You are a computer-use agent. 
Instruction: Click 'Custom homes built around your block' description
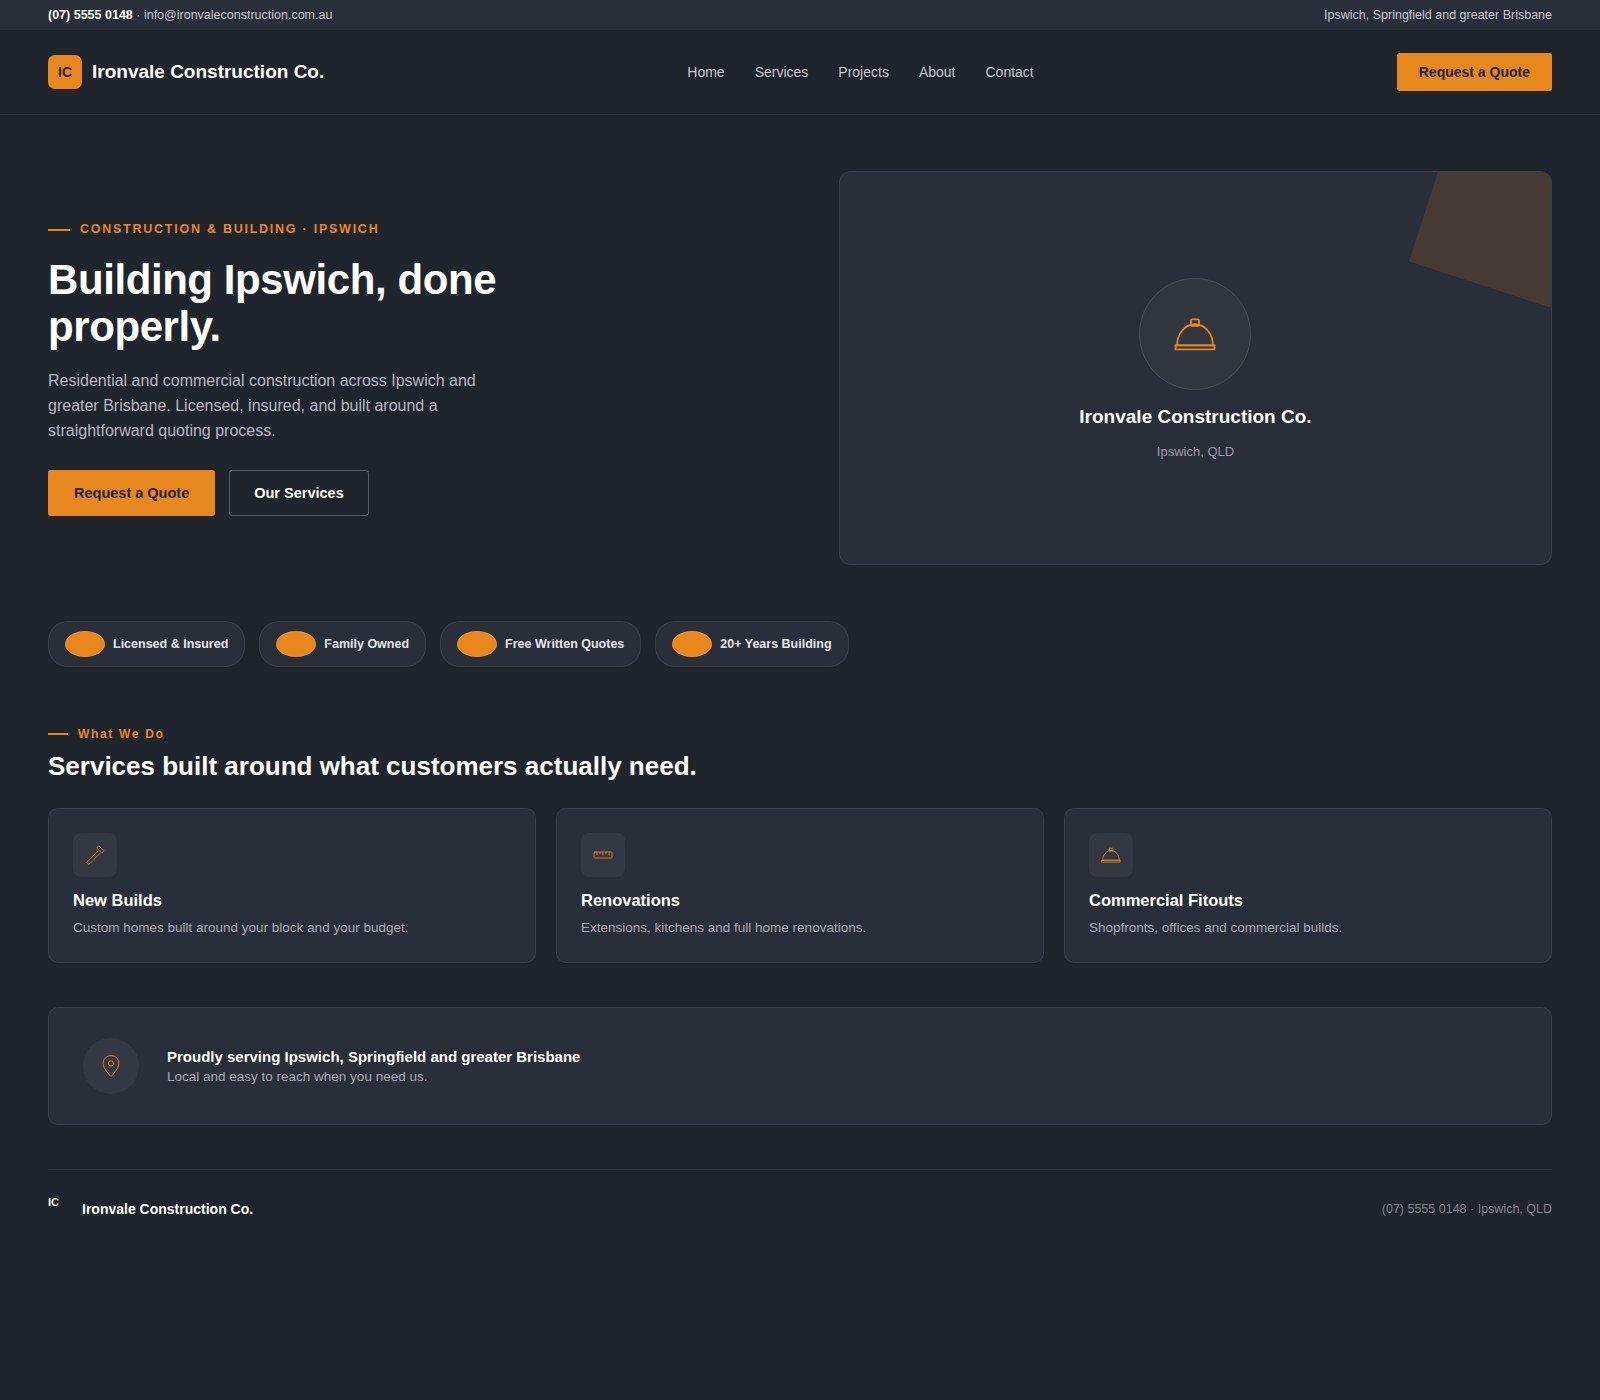coord(240,928)
